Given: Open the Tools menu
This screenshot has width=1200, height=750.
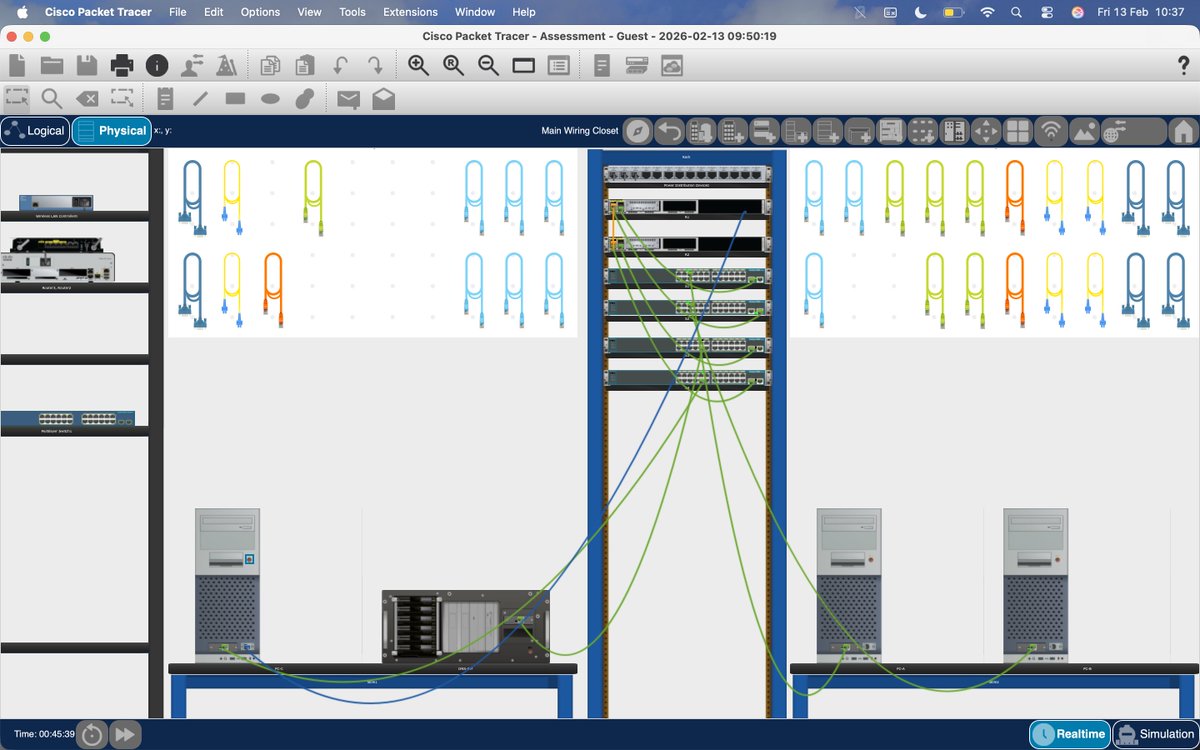Looking at the screenshot, I should (x=352, y=12).
